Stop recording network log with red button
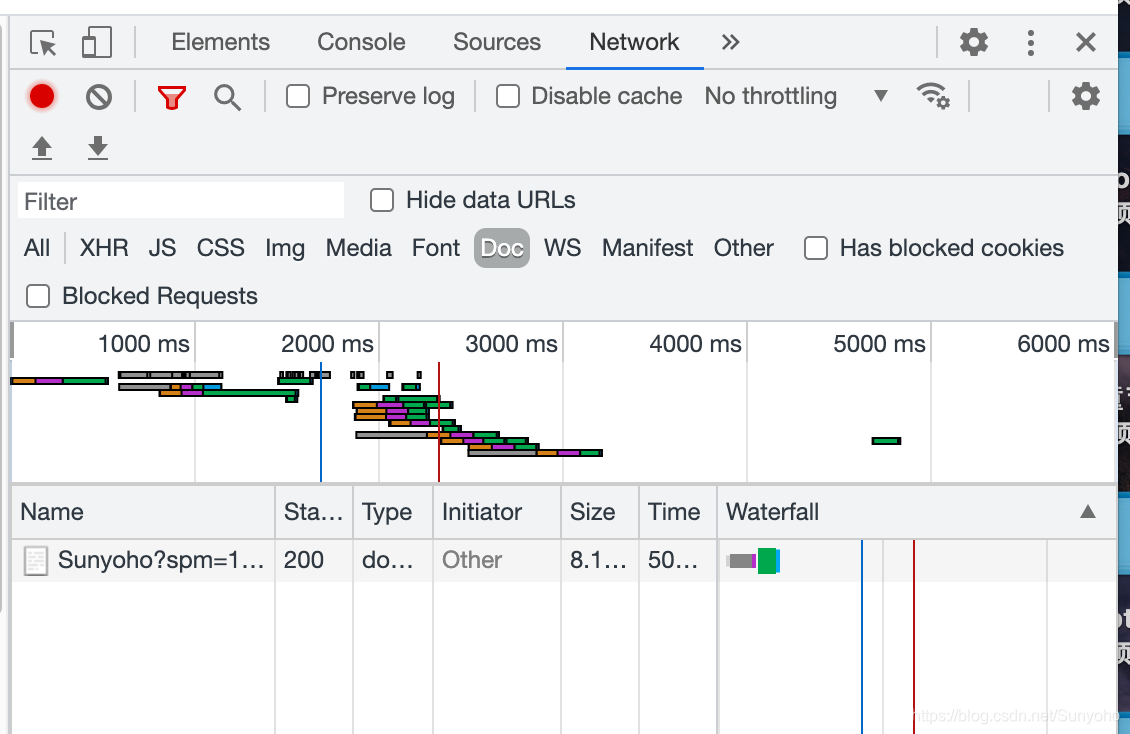1130x734 pixels. pos(42,97)
